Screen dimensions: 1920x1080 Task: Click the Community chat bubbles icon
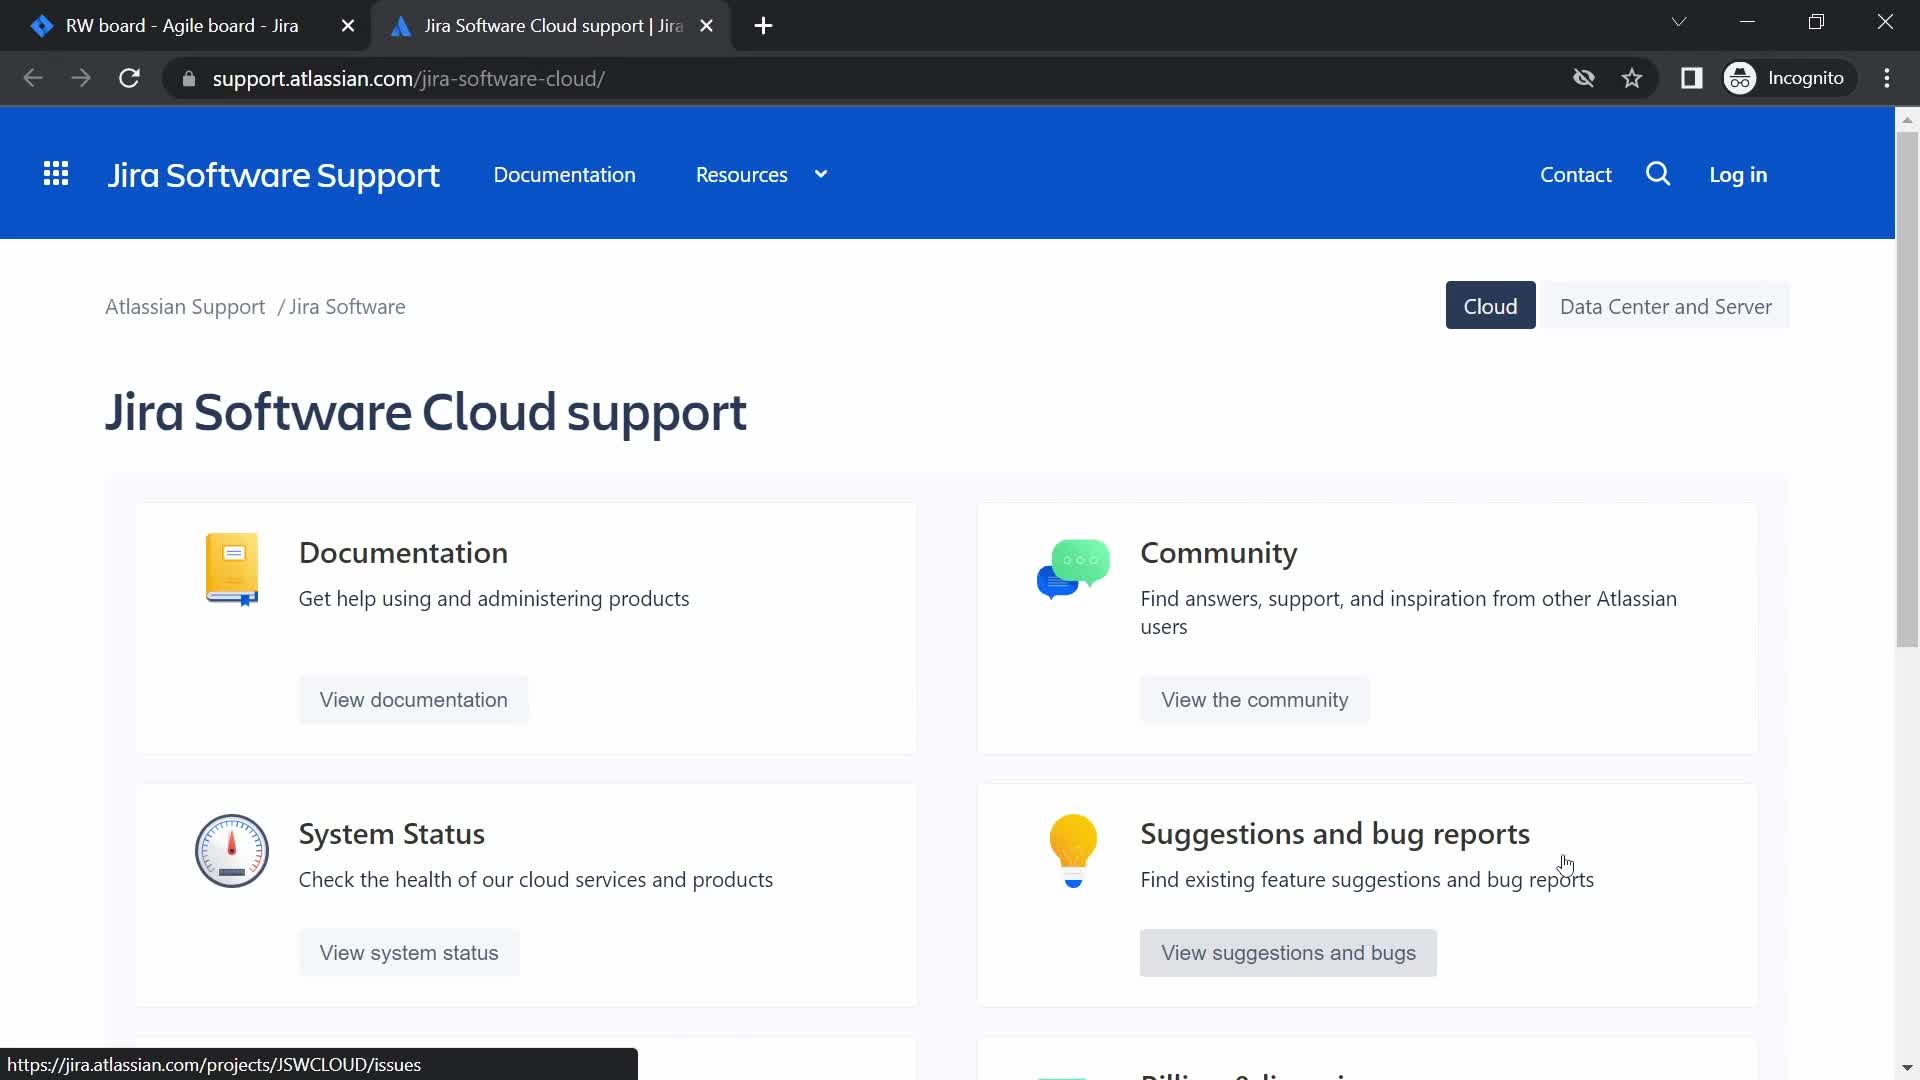click(1073, 569)
